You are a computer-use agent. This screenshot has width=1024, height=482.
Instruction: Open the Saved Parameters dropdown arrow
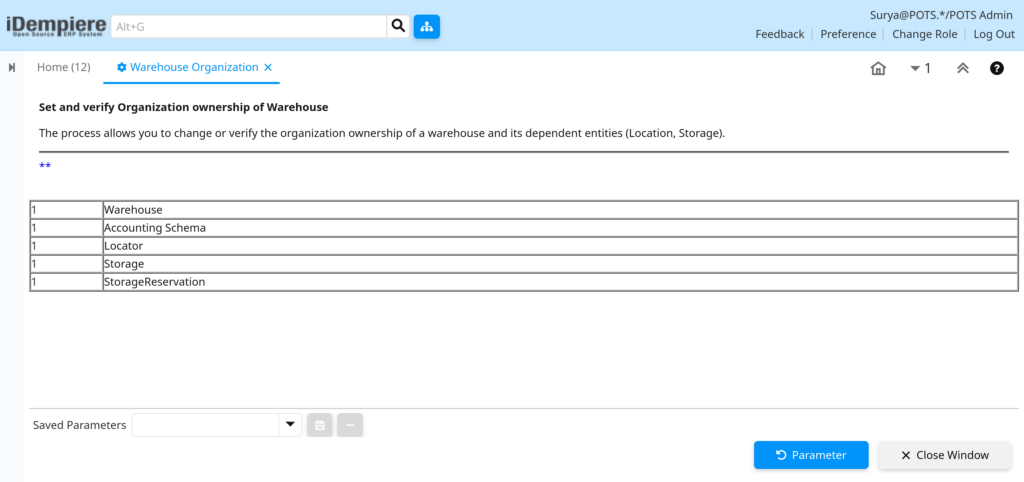(290, 425)
